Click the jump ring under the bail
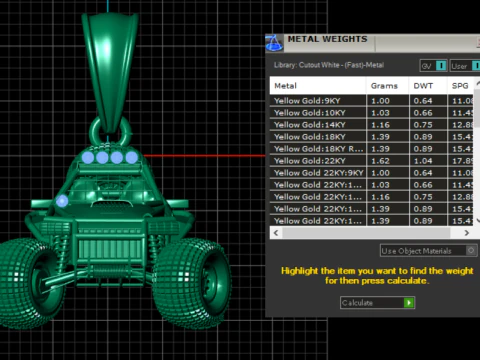Image resolution: width=480 pixels, height=360 pixels. click(111, 131)
